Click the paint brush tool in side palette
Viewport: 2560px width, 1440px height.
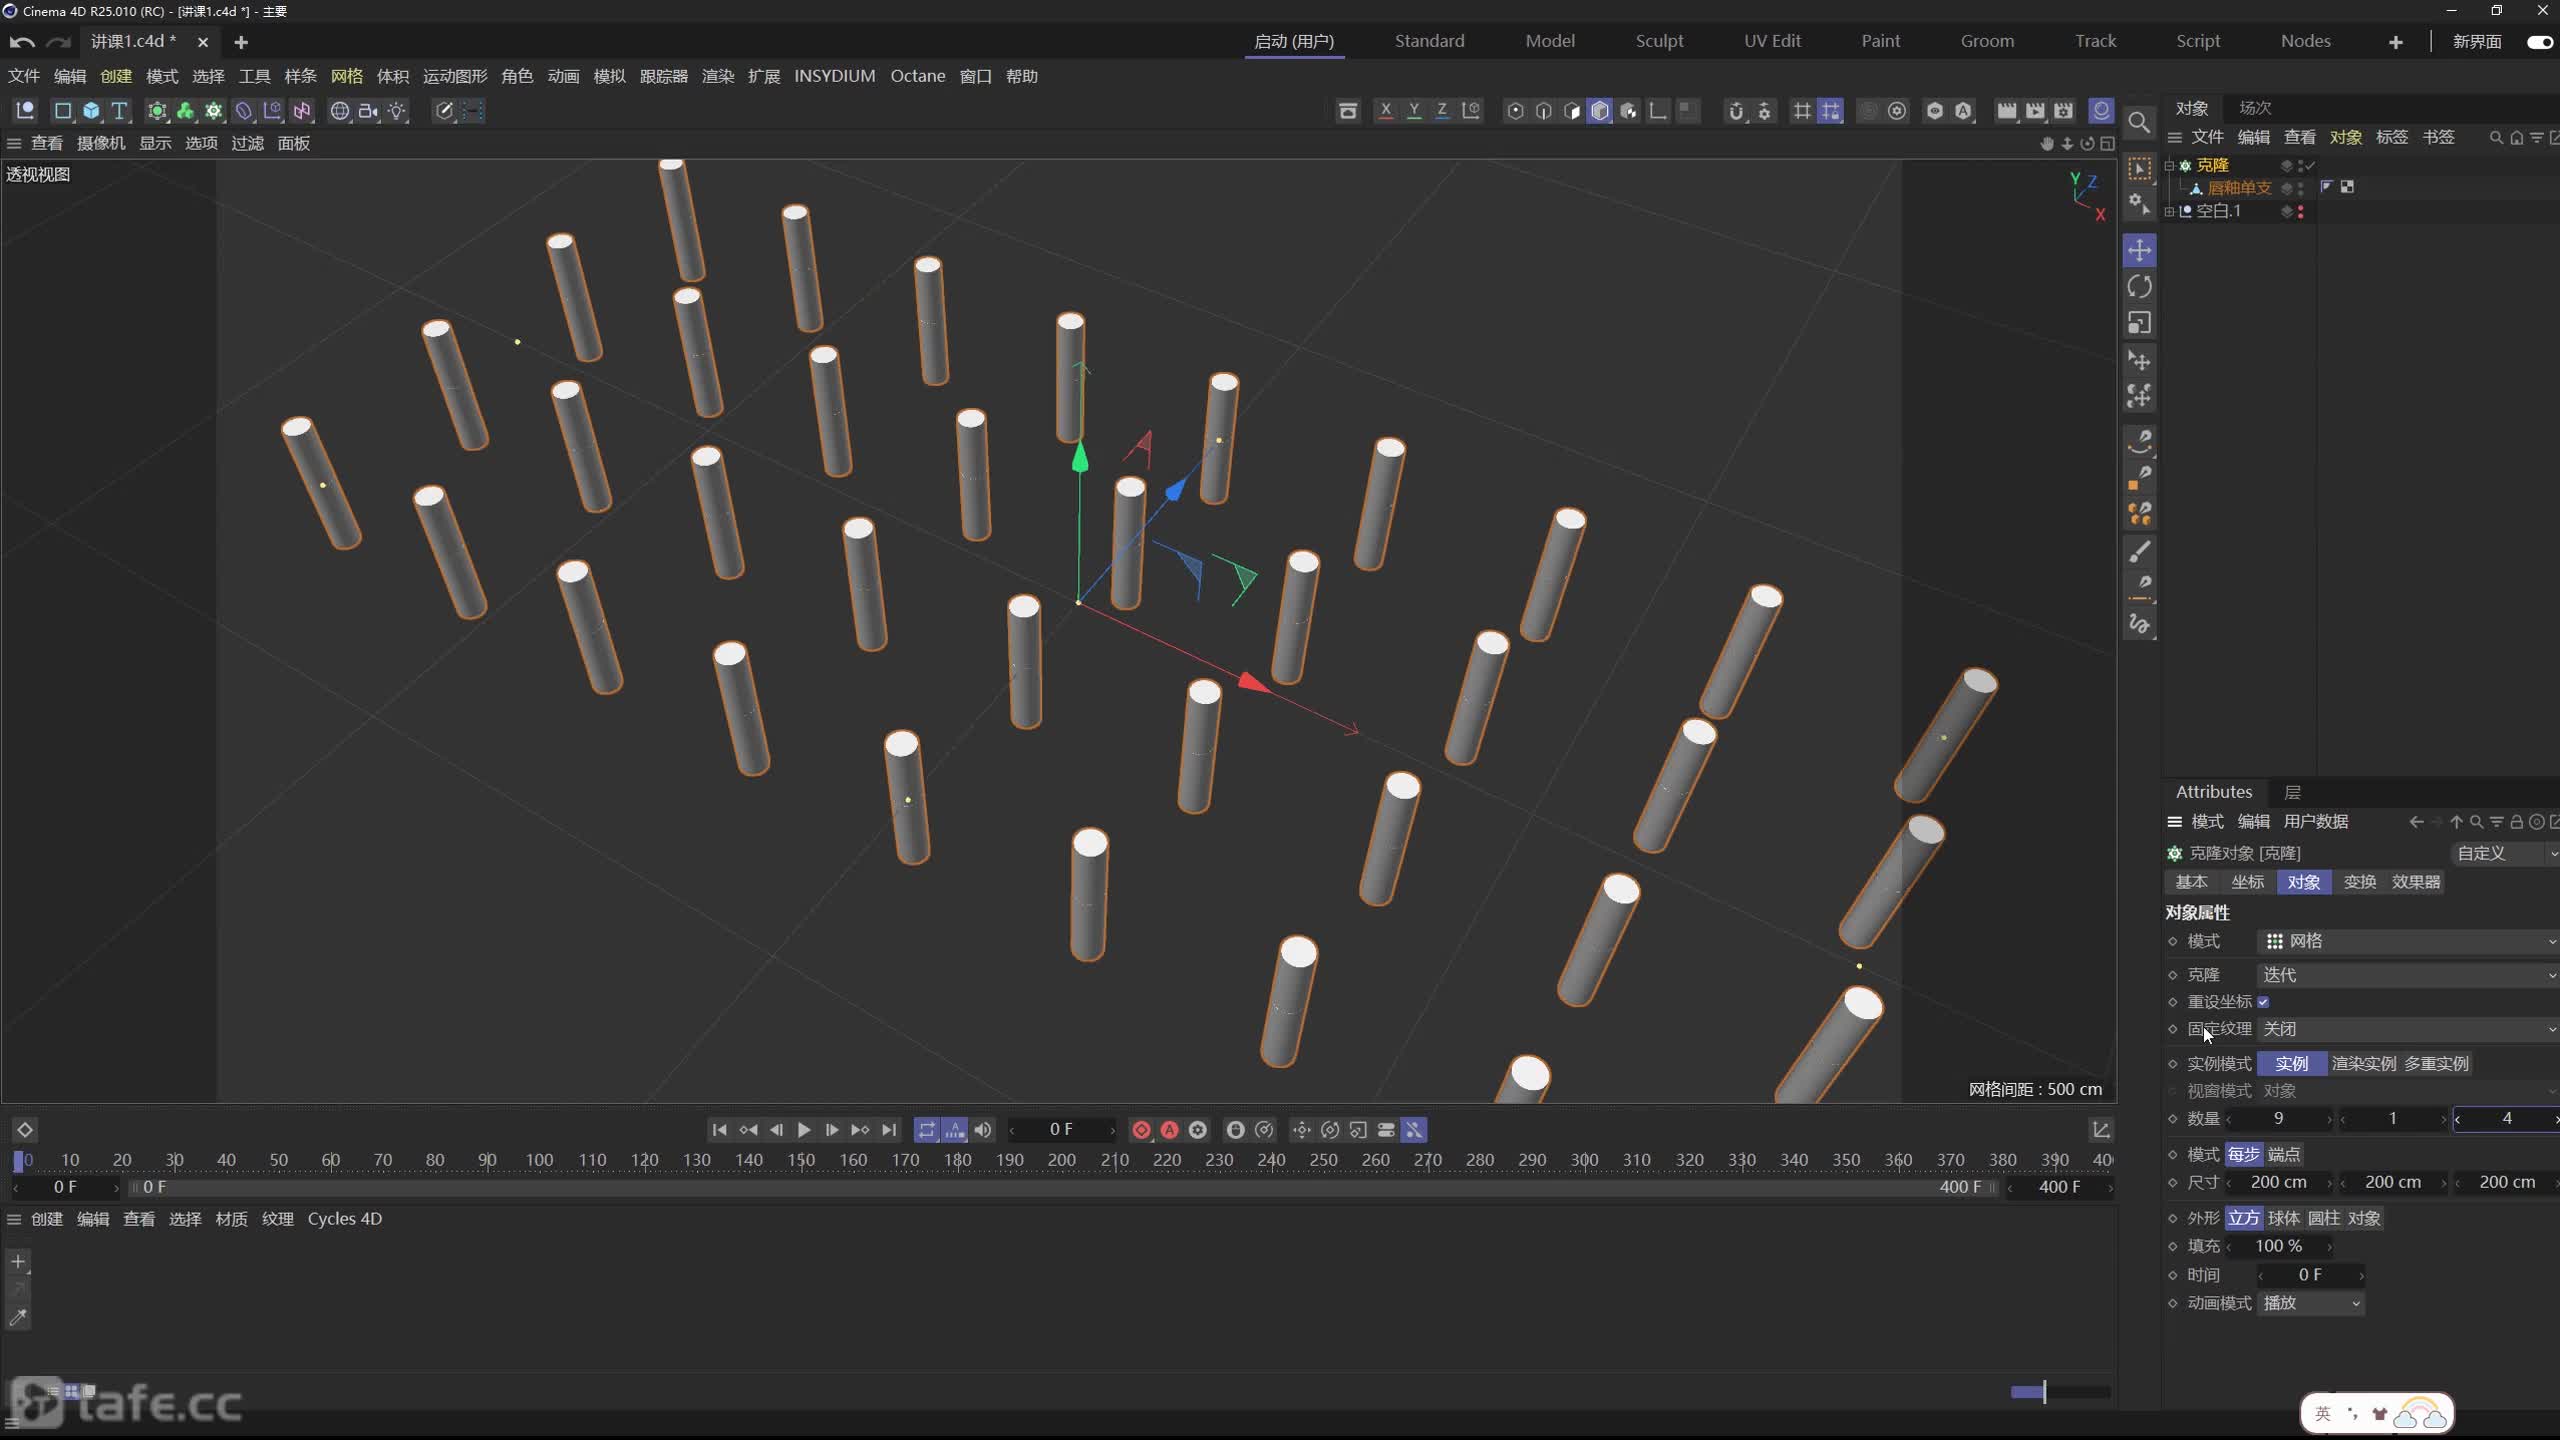2139,551
